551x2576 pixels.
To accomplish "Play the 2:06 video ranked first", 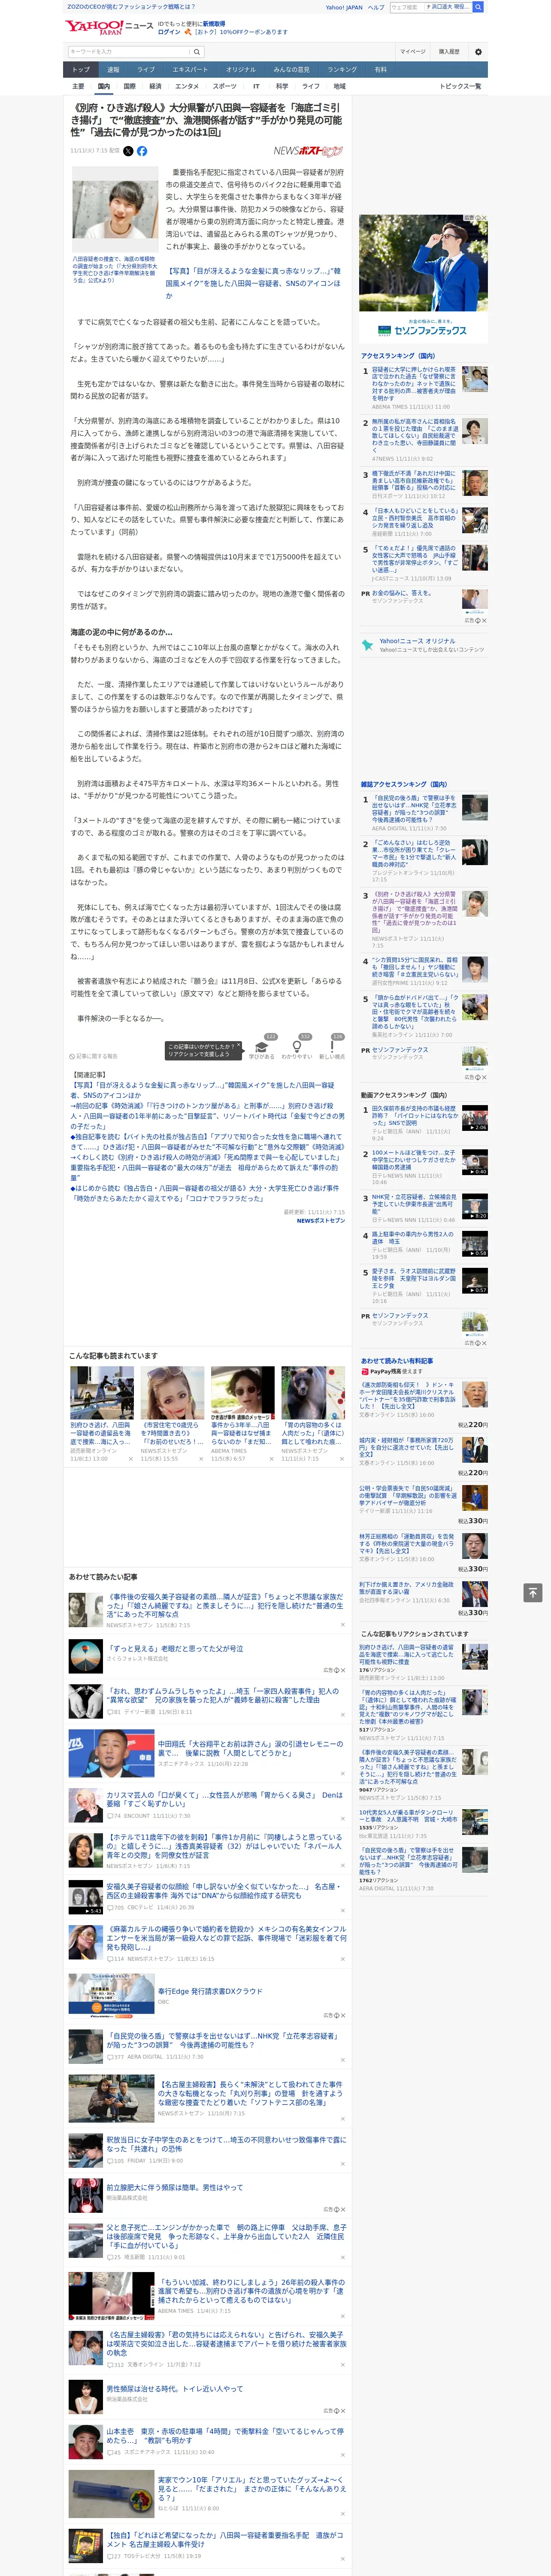I will point(475,1118).
